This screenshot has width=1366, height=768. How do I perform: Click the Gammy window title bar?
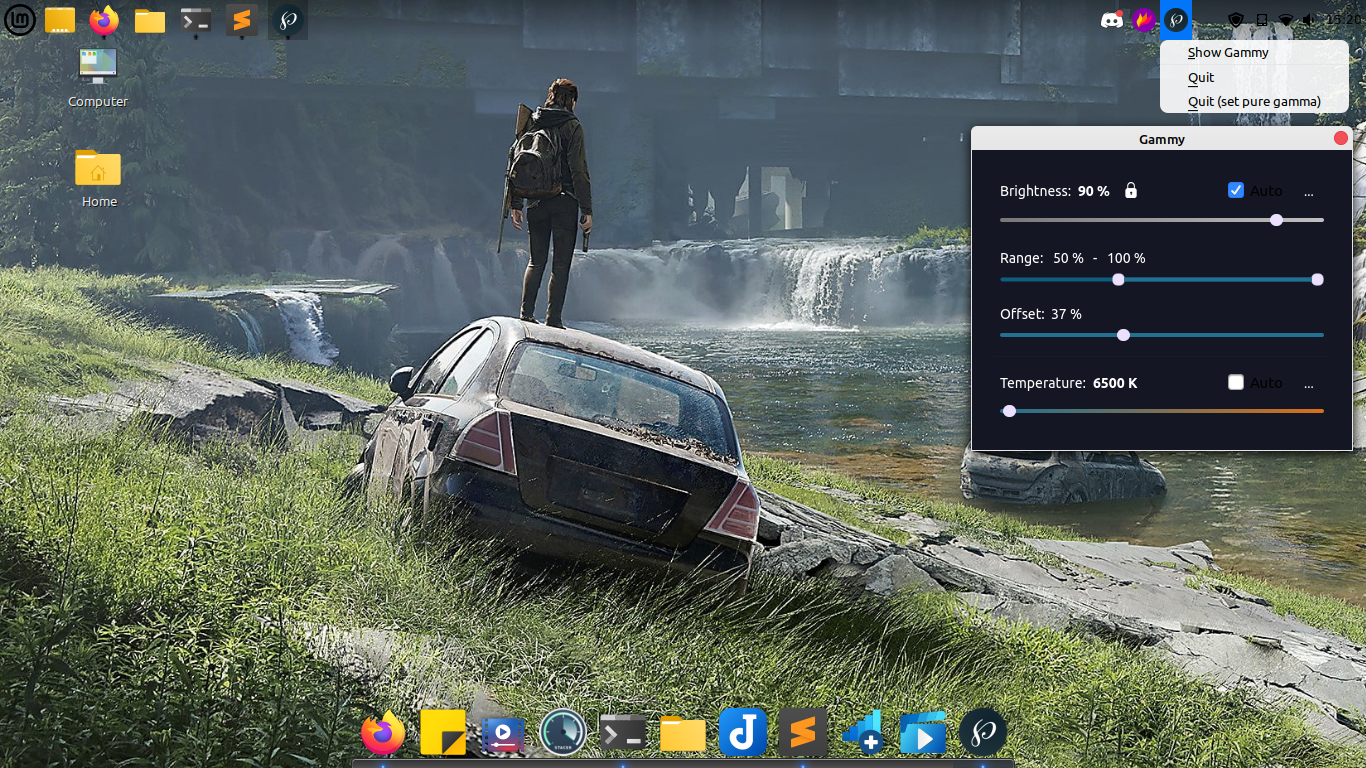click(x=1162, y=139)
